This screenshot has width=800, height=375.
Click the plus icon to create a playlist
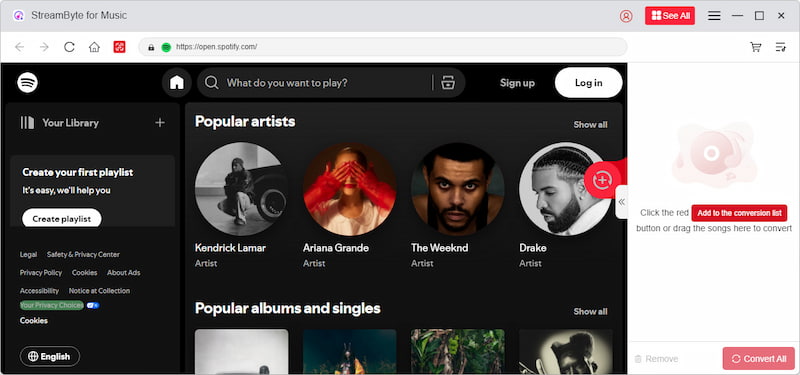(x=160, y=122)
